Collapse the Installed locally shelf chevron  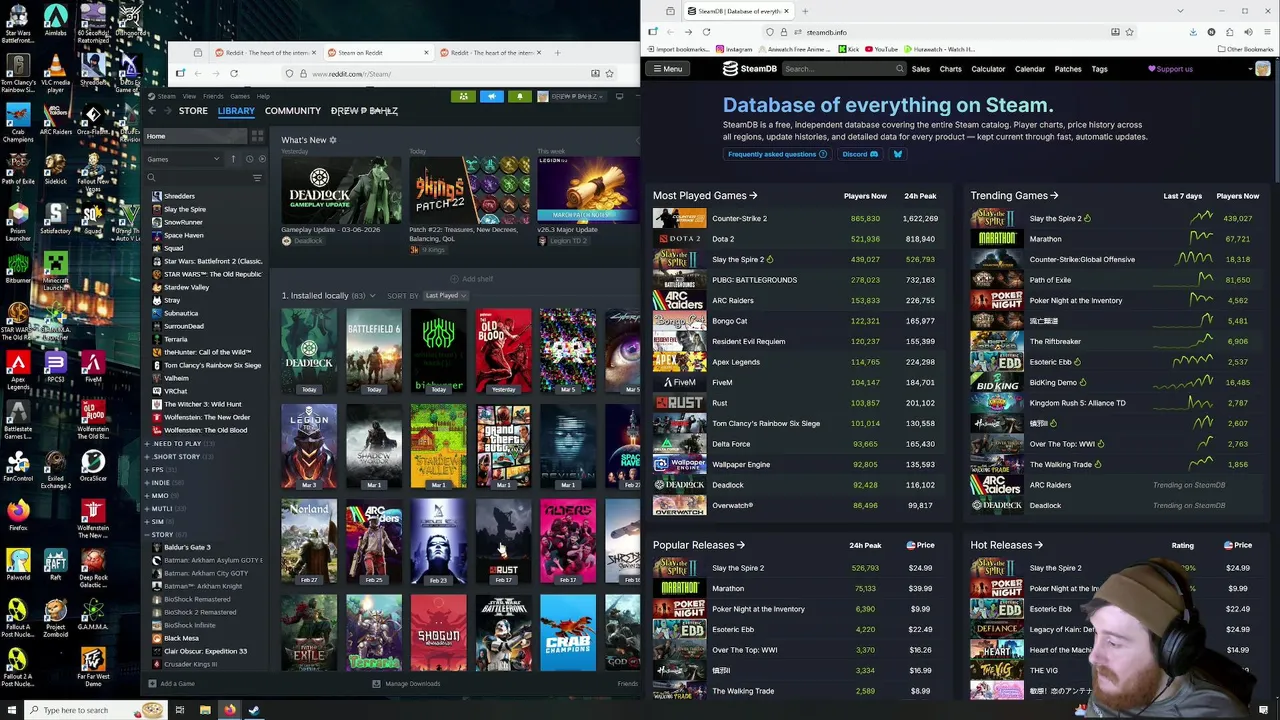point(372,296)
